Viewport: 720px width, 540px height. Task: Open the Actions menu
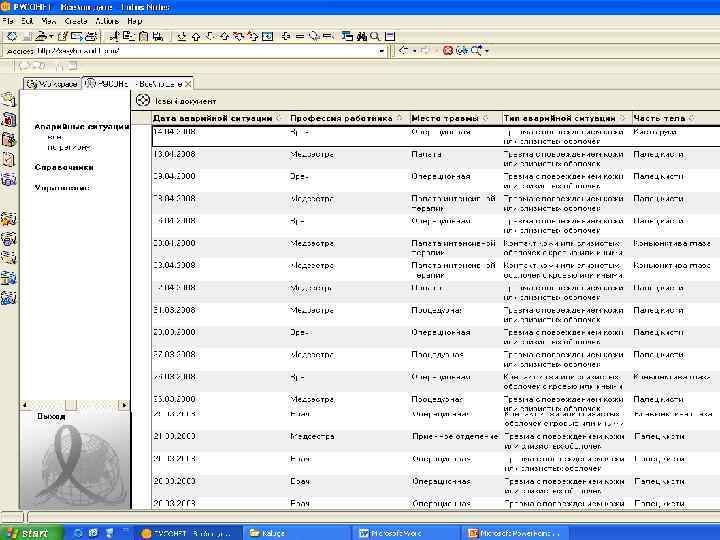[107, 21]
